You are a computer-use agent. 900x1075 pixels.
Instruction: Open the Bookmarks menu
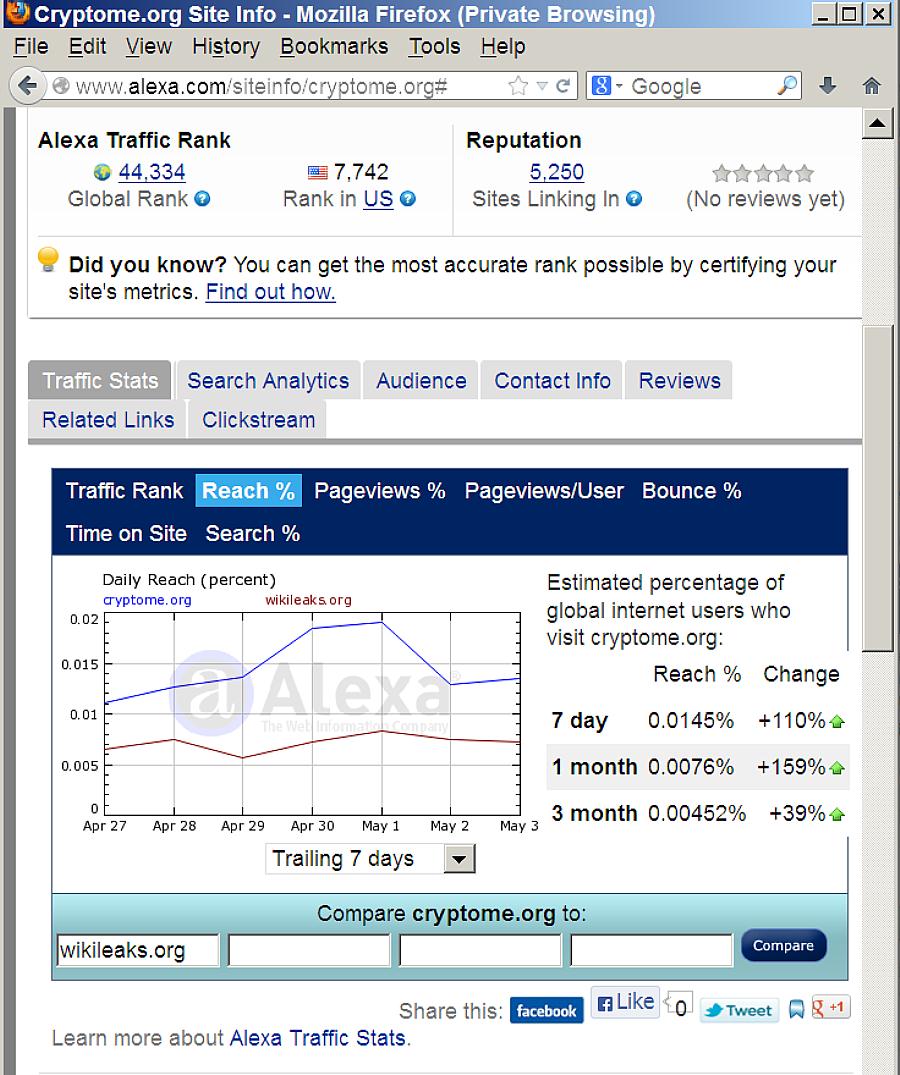point(334,47)
